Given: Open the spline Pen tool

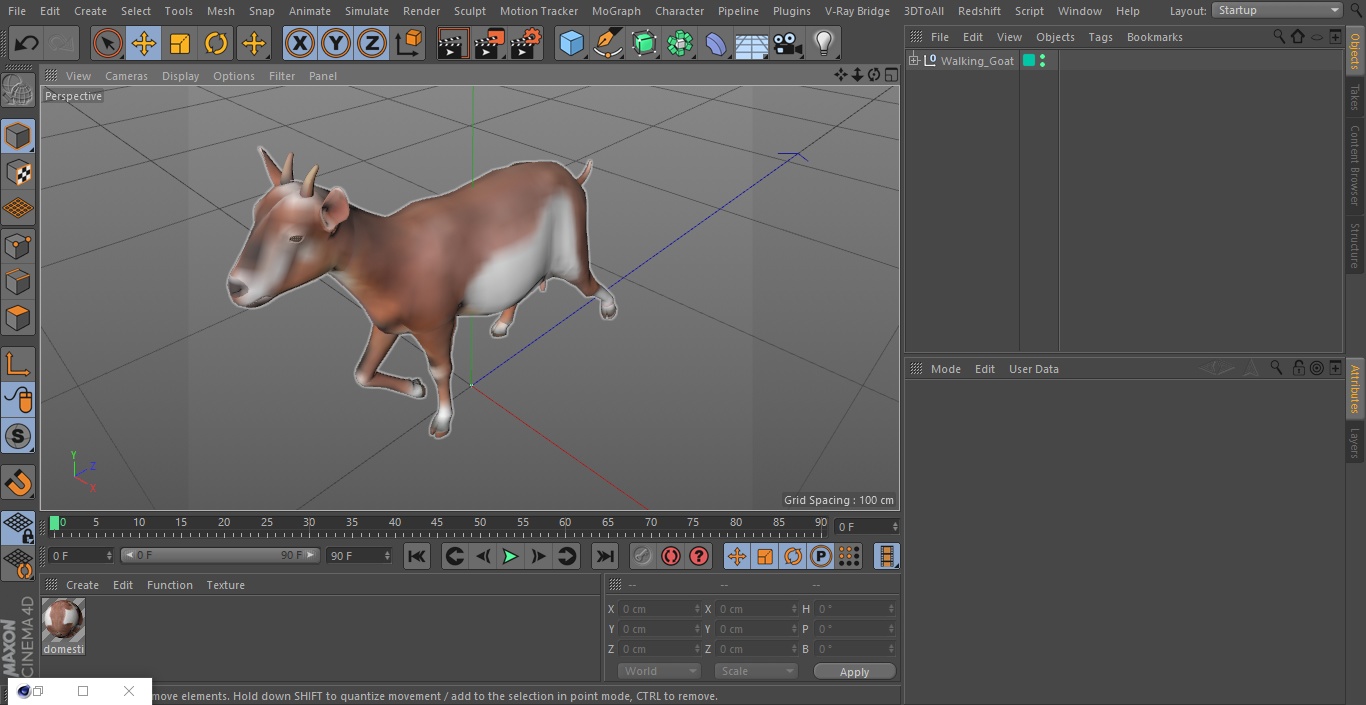Looking at the screenshot, I should coord(608,43).
